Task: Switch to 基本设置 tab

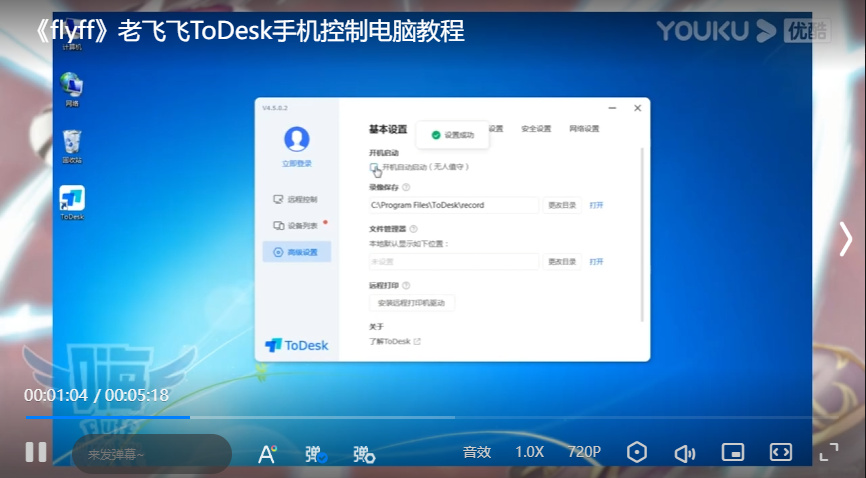Action: [388, 129]
